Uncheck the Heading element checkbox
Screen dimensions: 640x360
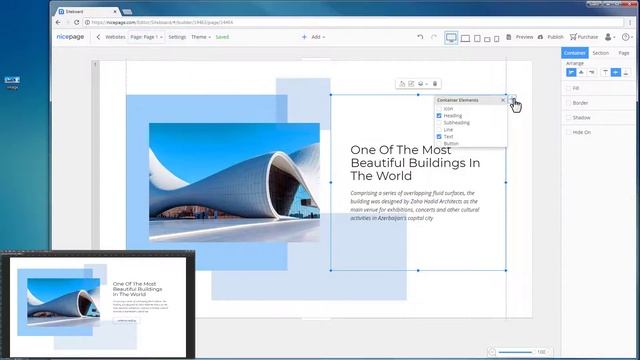439,116
